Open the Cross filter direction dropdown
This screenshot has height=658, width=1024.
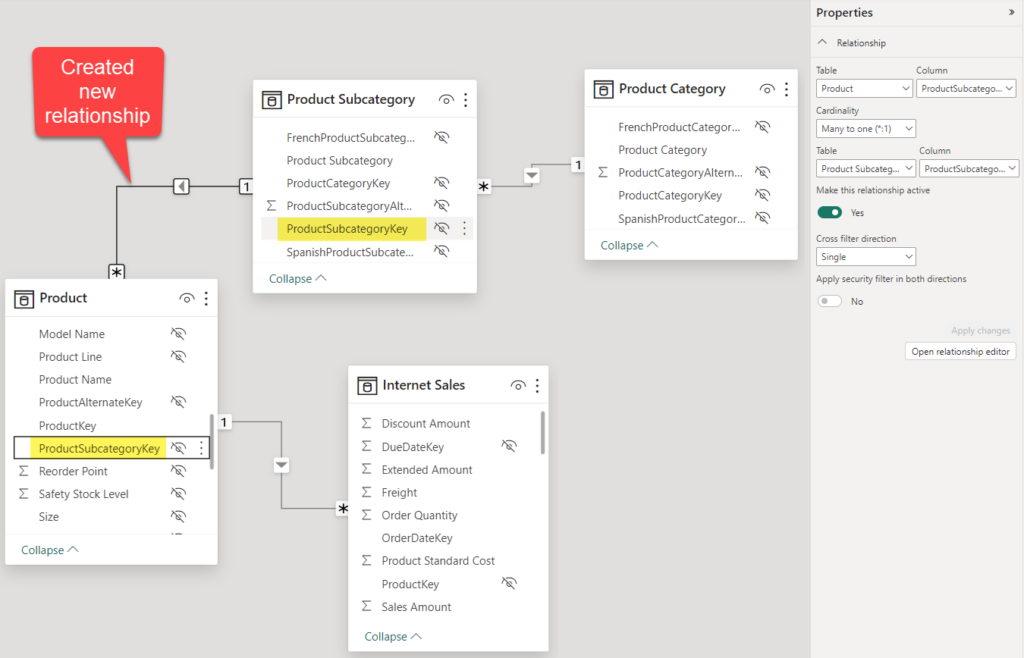point(866,256)
